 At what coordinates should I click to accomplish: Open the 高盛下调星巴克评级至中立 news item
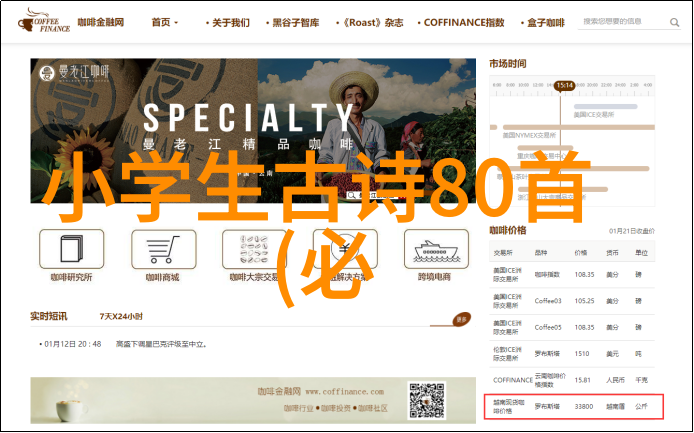tap(162, 344)
